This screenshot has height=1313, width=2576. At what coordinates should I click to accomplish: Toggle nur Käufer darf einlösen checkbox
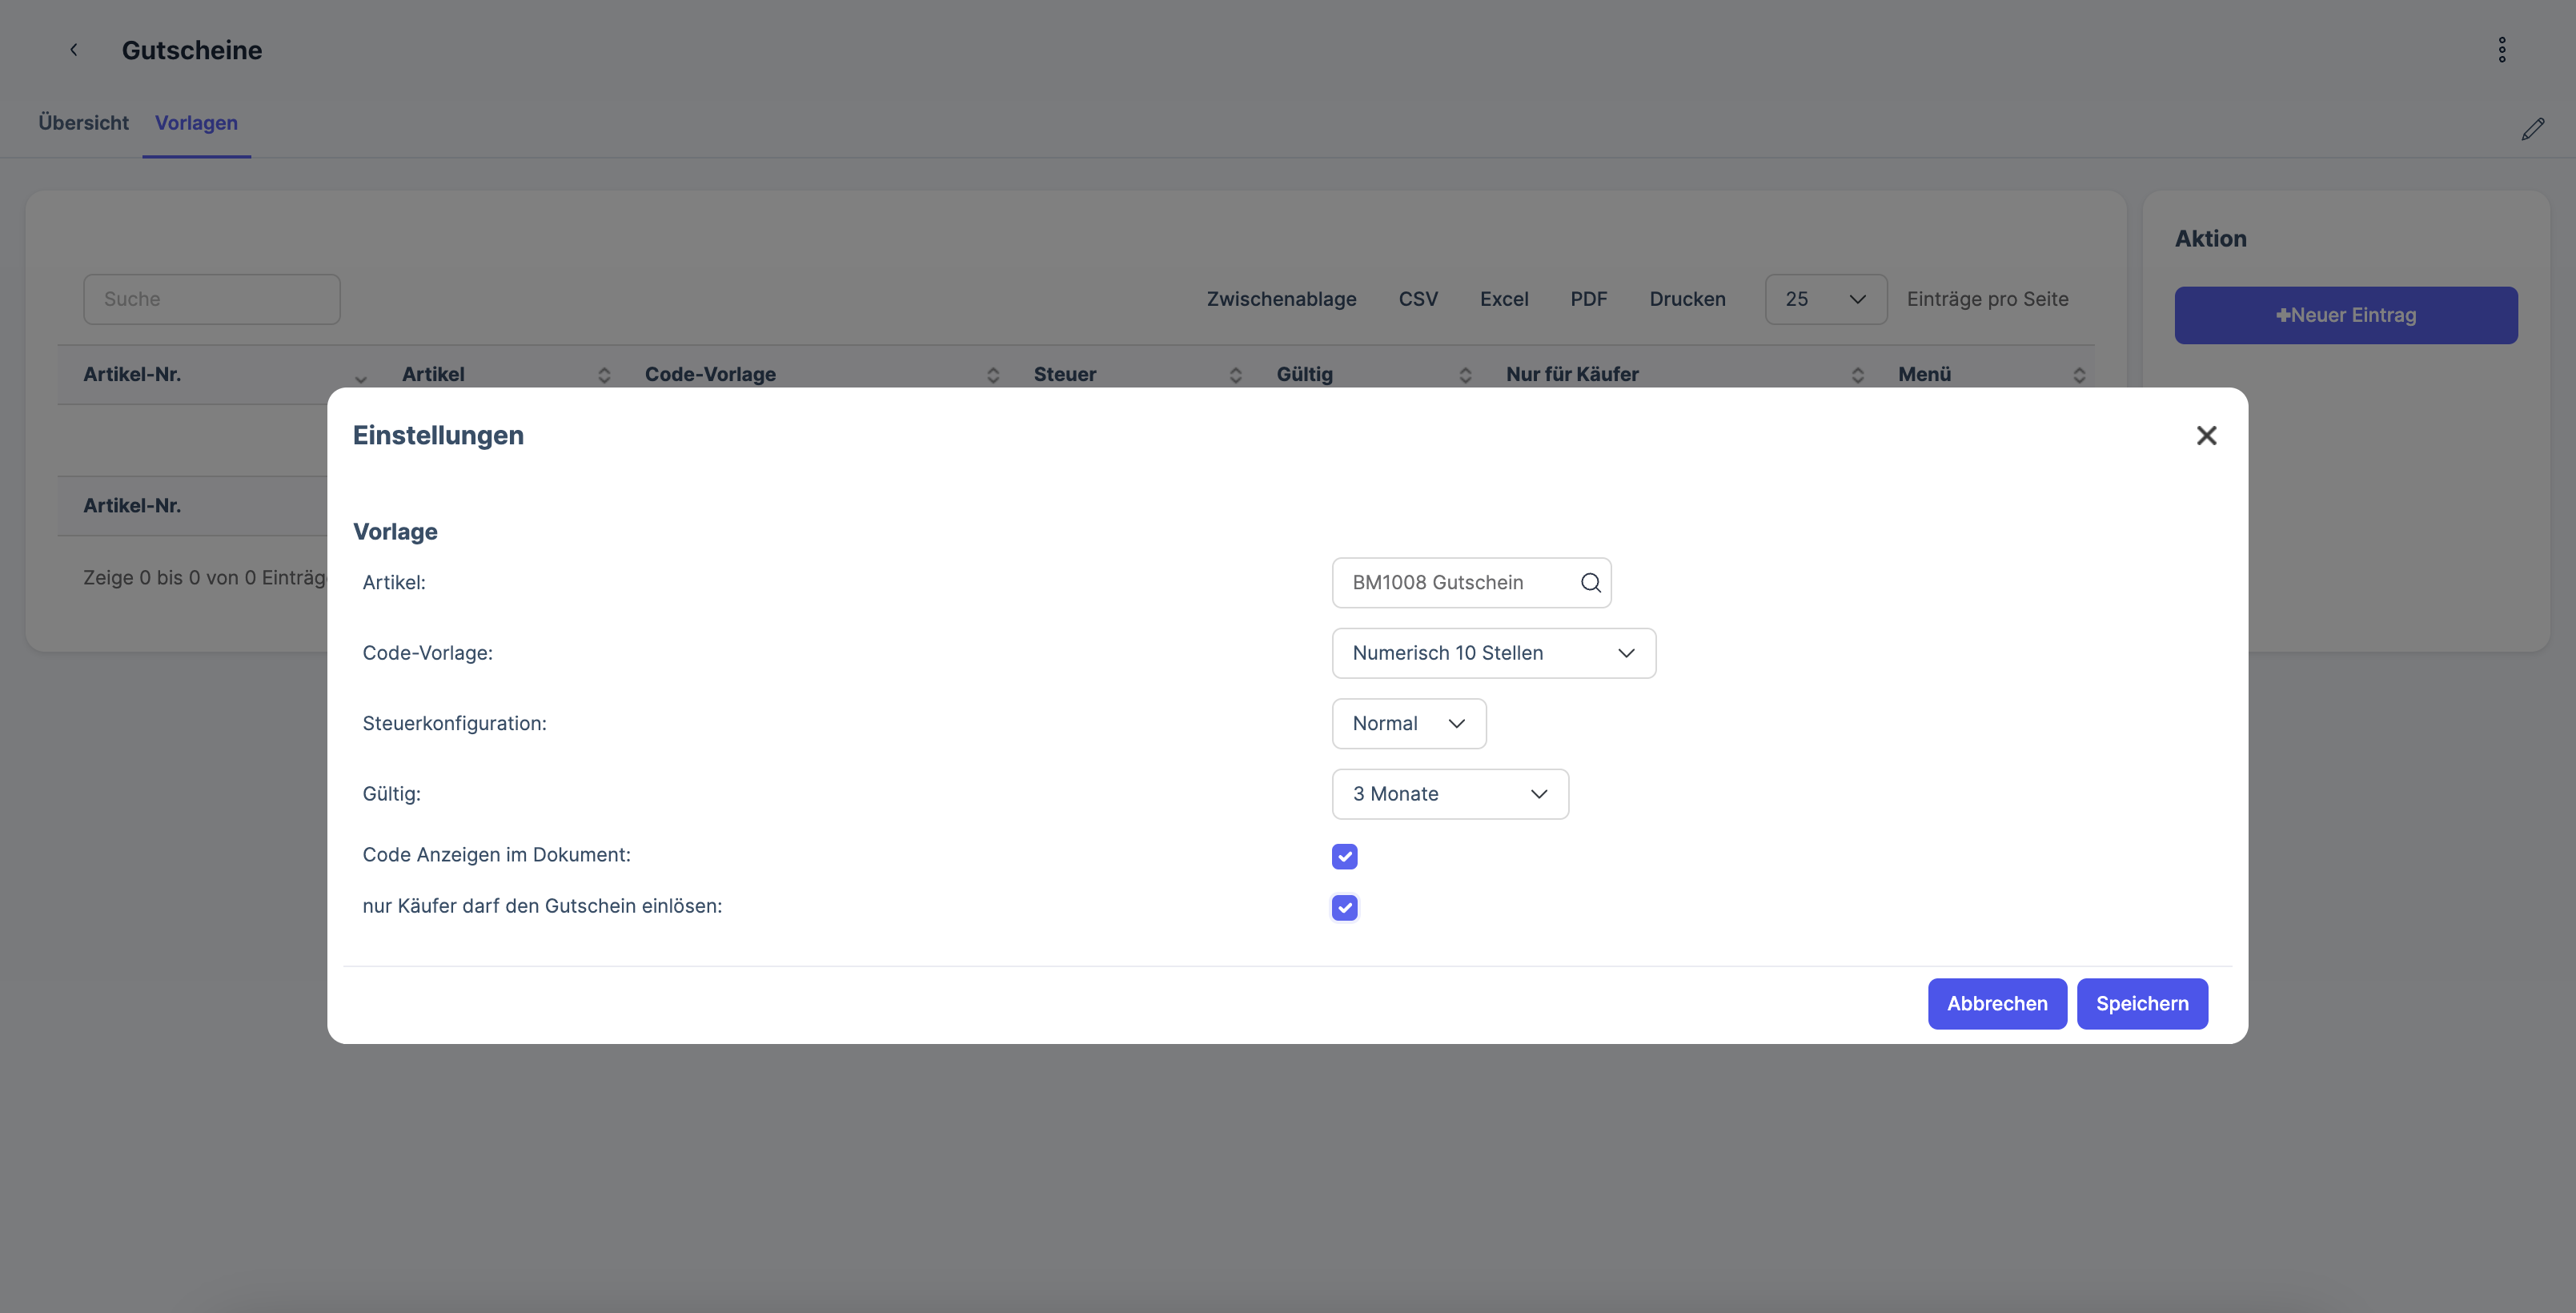coord(1344,907)
